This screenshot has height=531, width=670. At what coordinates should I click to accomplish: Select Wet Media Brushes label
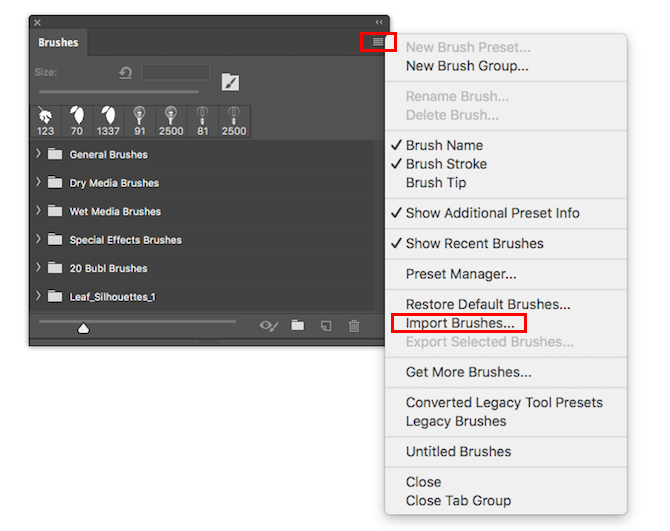click(115, 211)
